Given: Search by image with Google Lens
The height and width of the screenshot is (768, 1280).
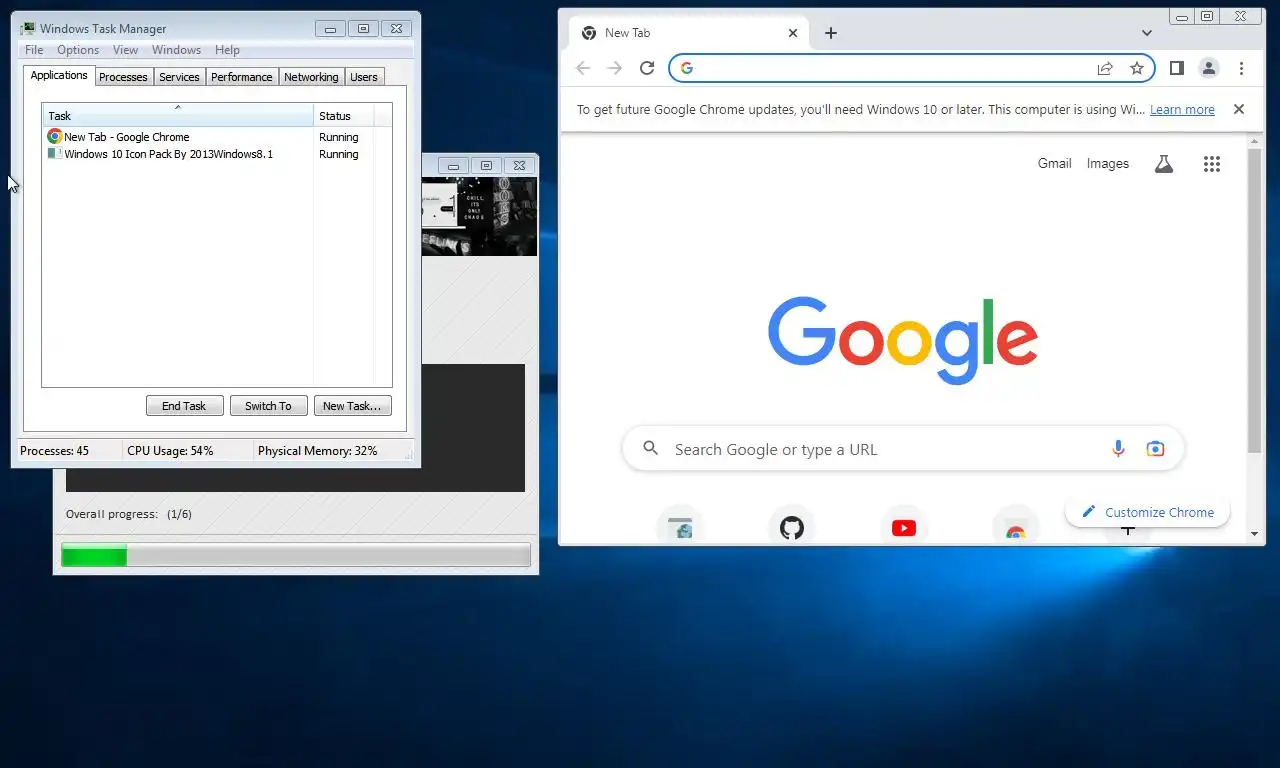Looking at the screenshot, I should pyautogui.click(x=1155, y=449).
